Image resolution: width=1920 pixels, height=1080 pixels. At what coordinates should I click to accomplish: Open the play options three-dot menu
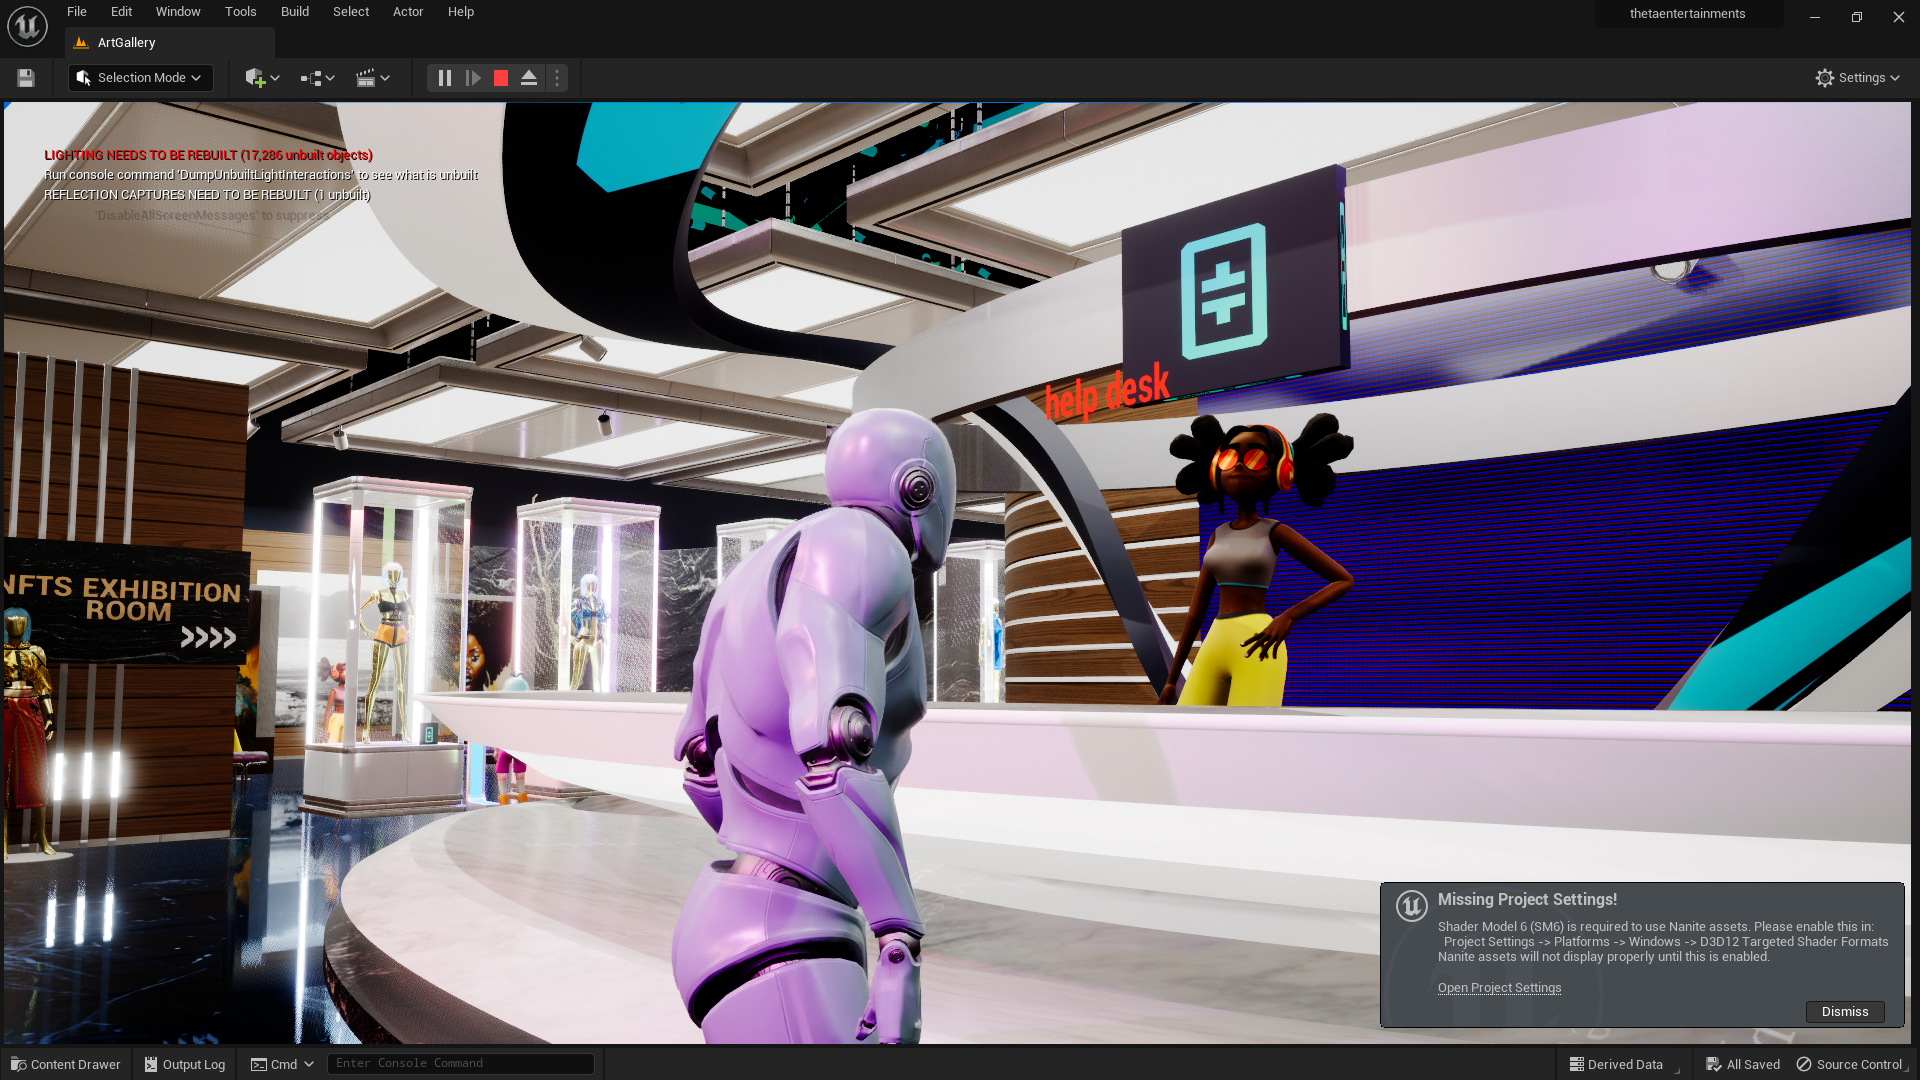(557, 78)
